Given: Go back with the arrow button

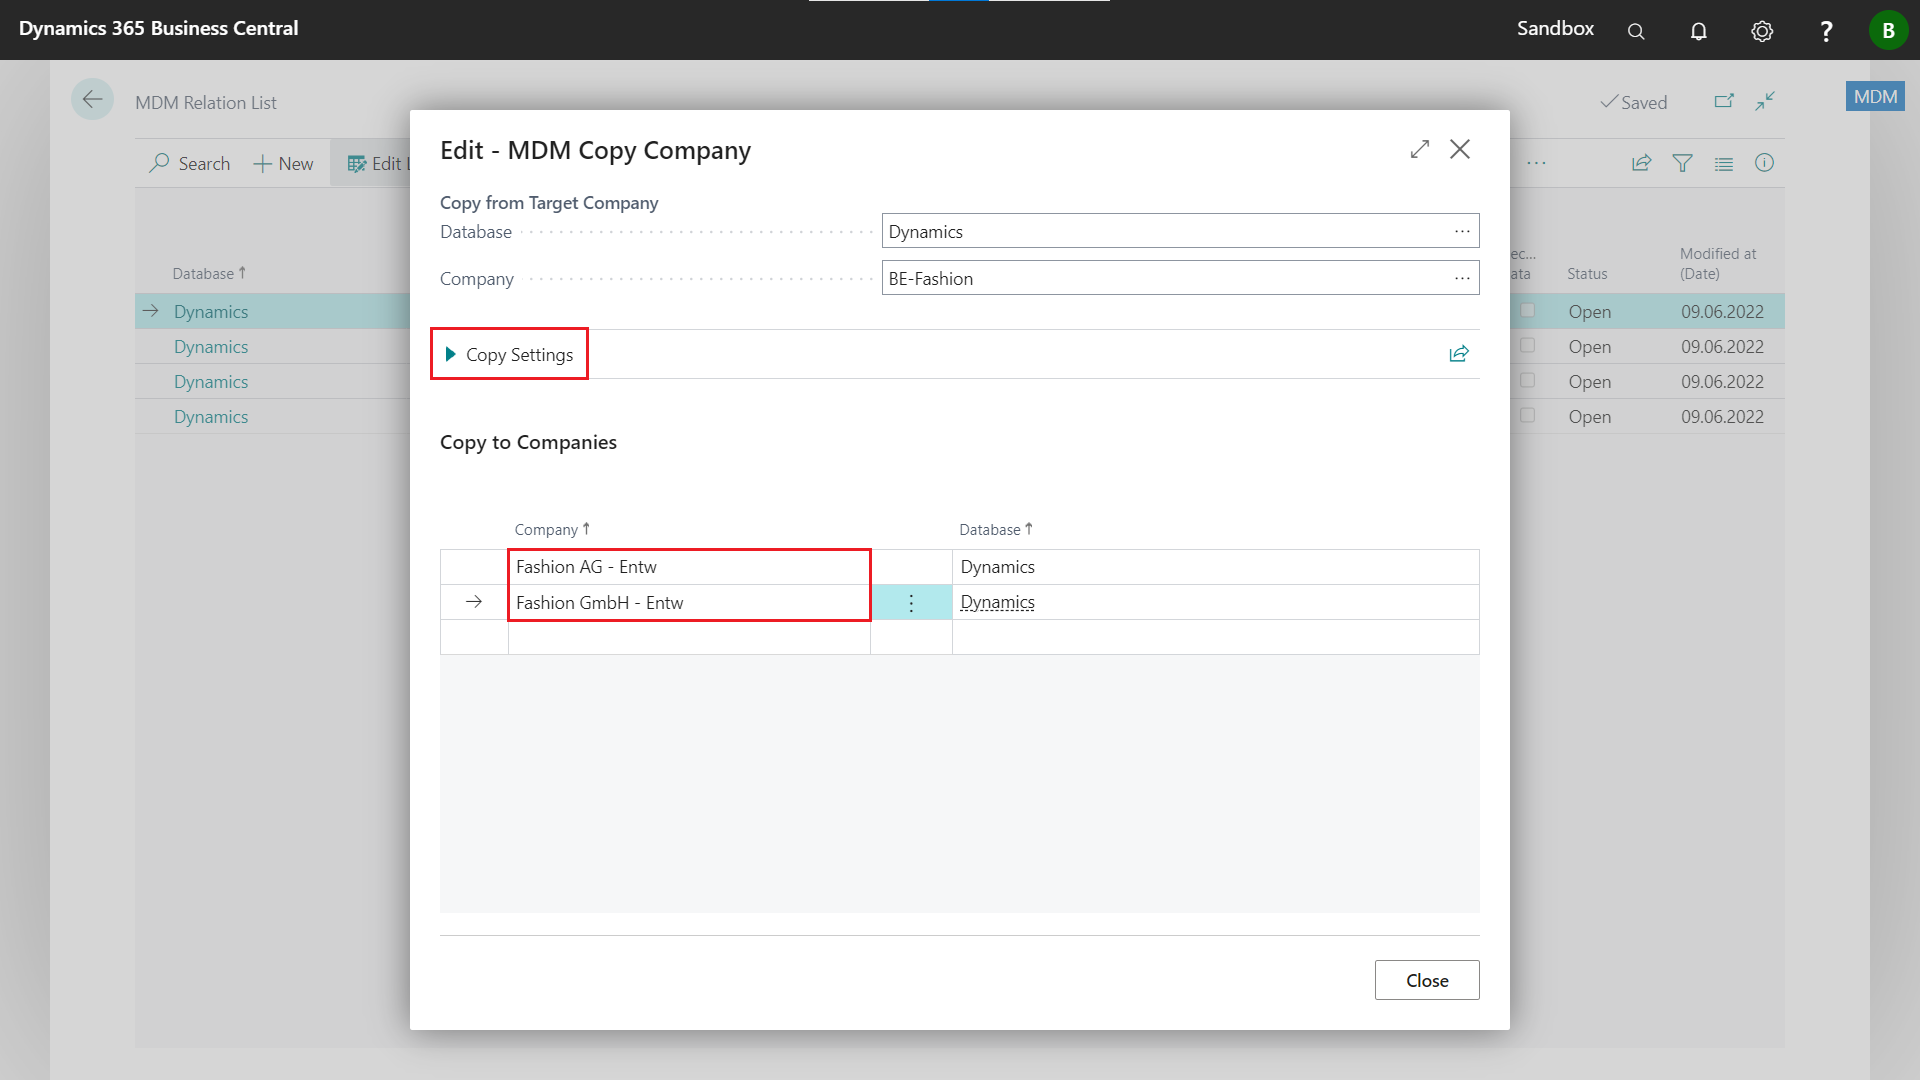Looking at the screenshot, I should [x=92, y=99].
